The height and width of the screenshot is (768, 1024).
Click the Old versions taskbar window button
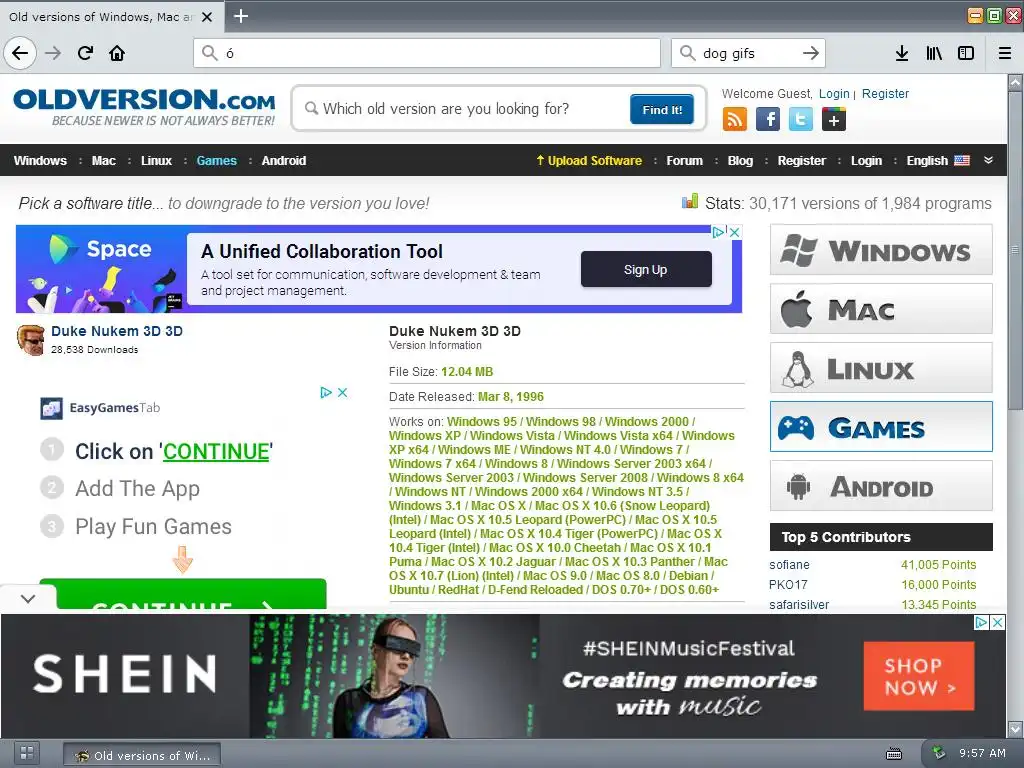tap(142, 755)
